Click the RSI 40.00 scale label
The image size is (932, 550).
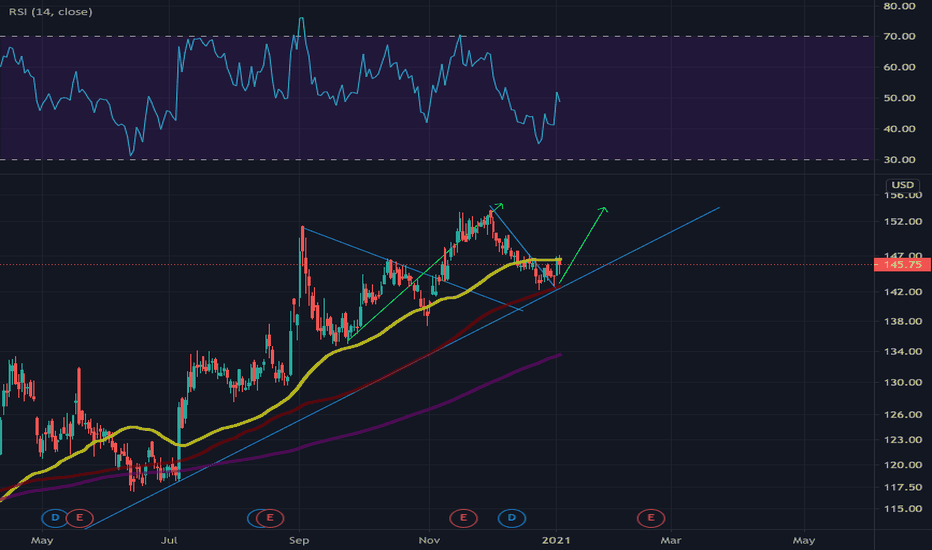coord(899,130)
